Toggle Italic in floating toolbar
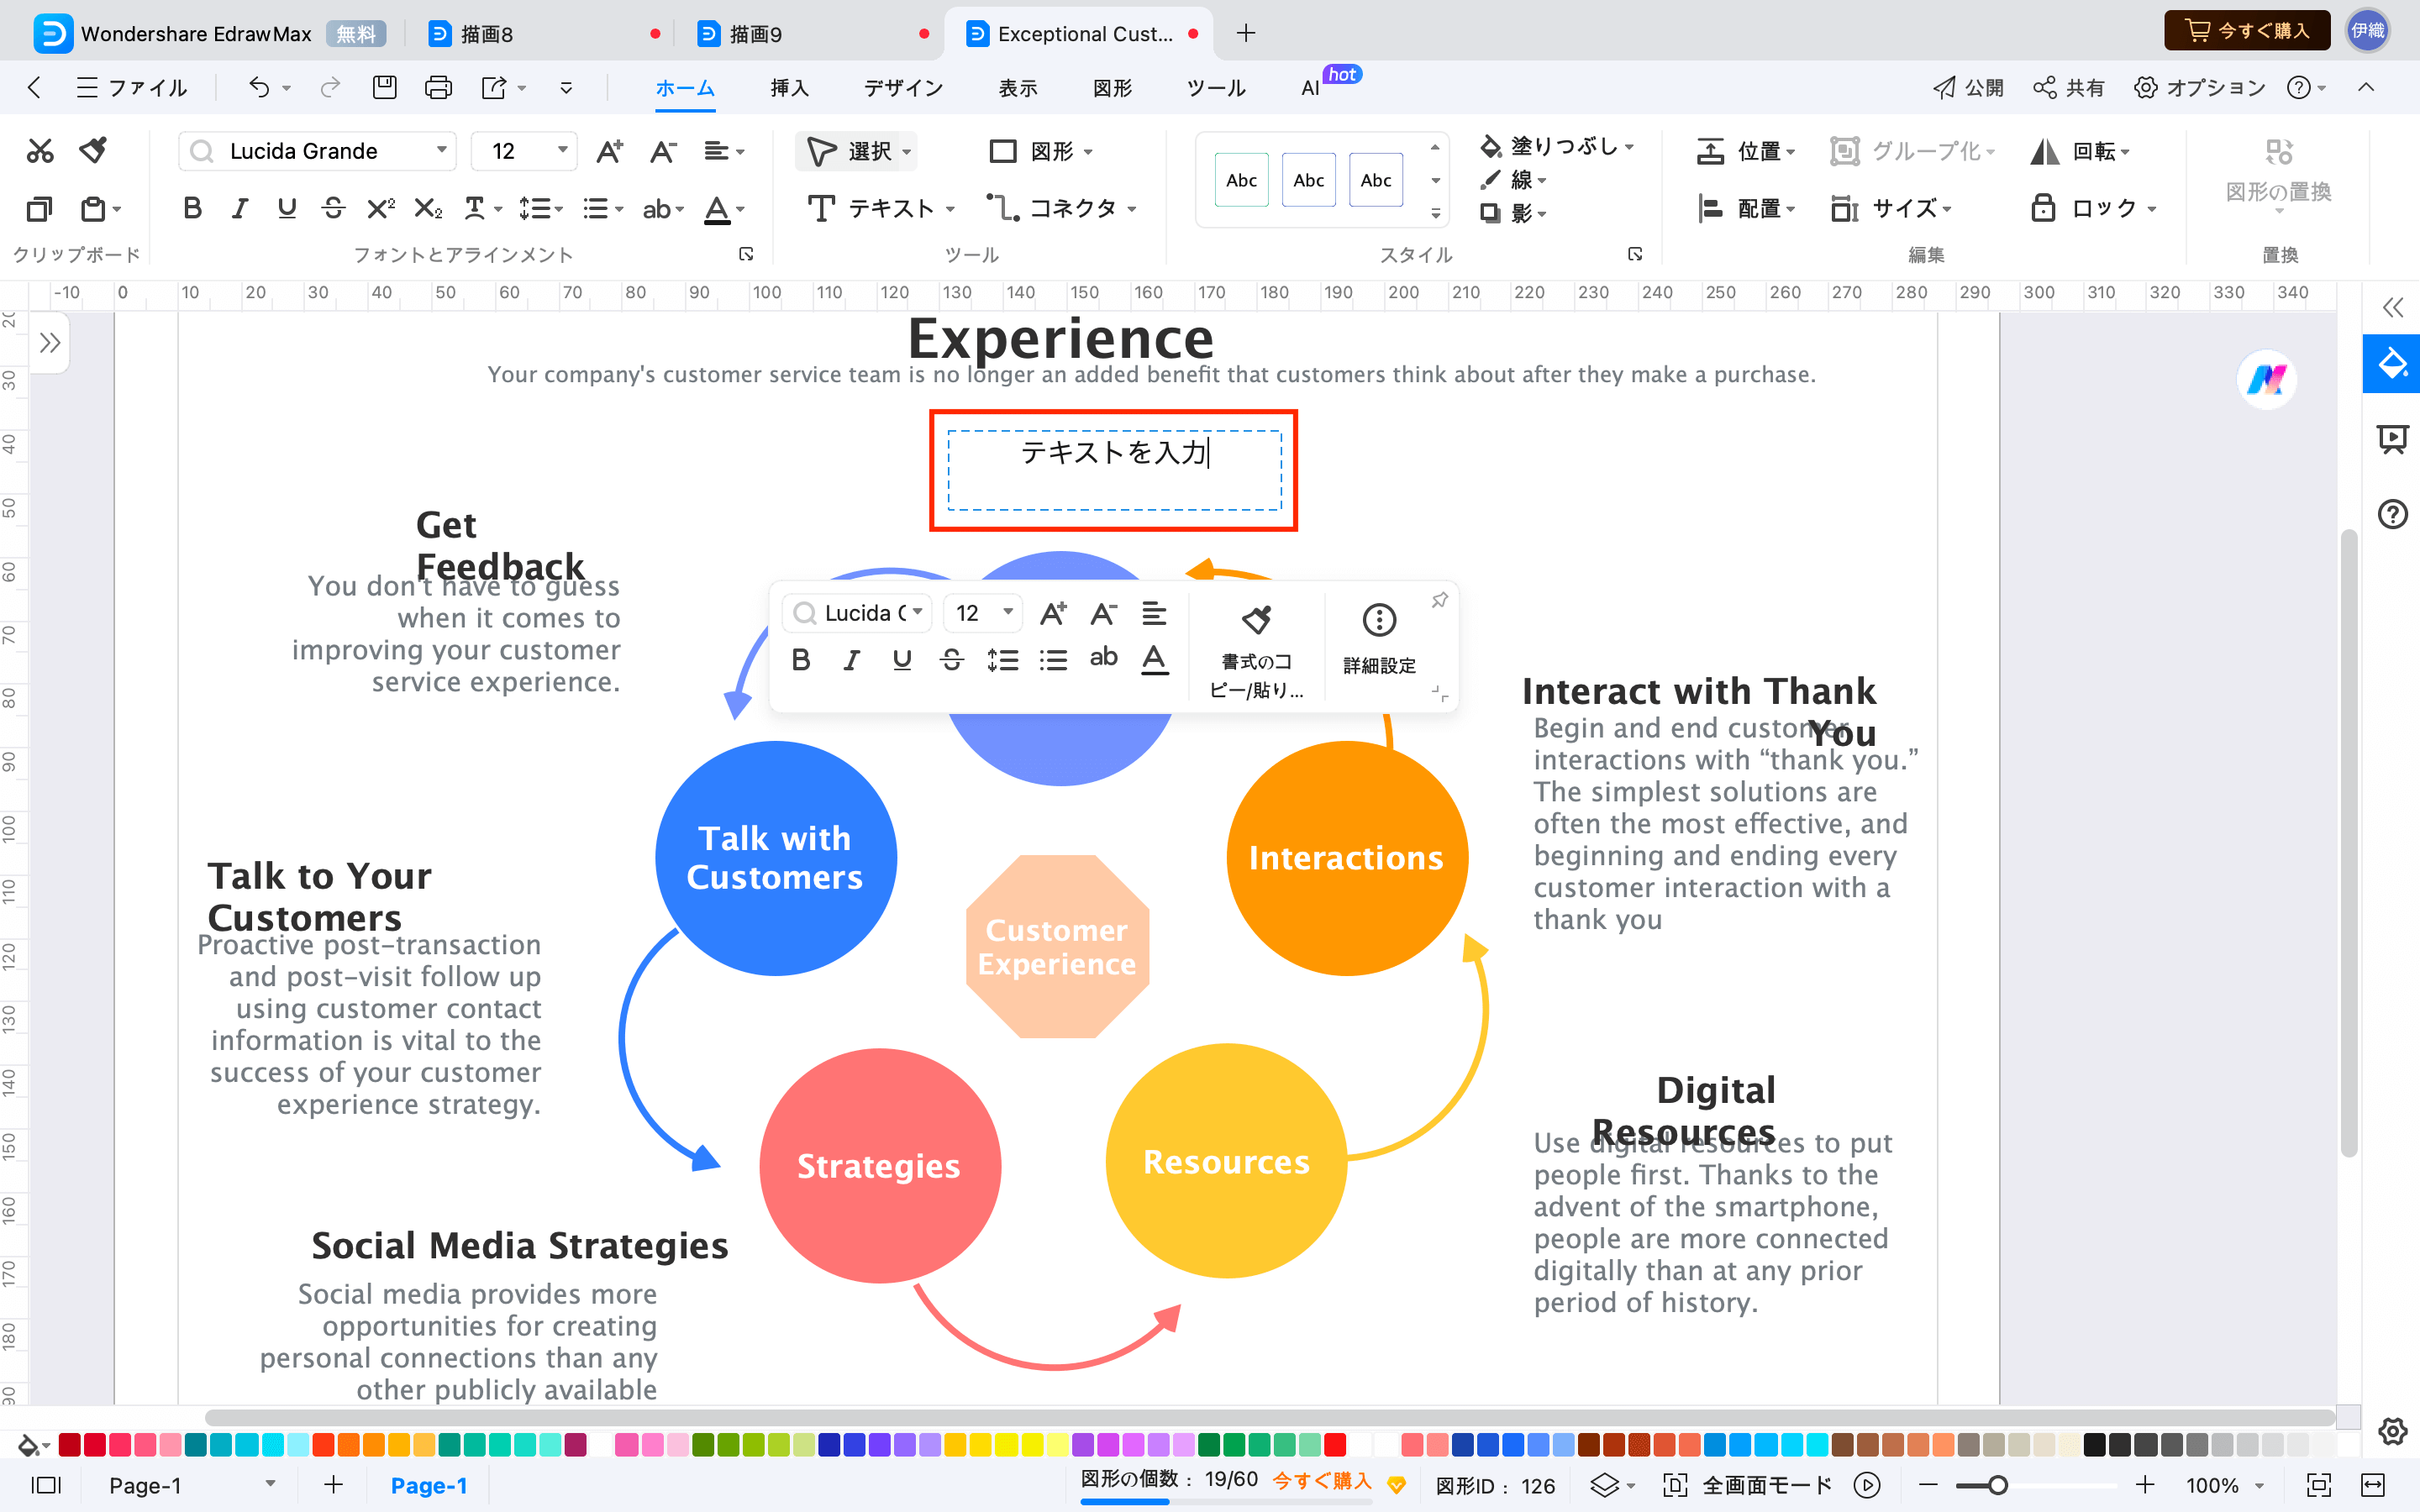 point(851,660)
